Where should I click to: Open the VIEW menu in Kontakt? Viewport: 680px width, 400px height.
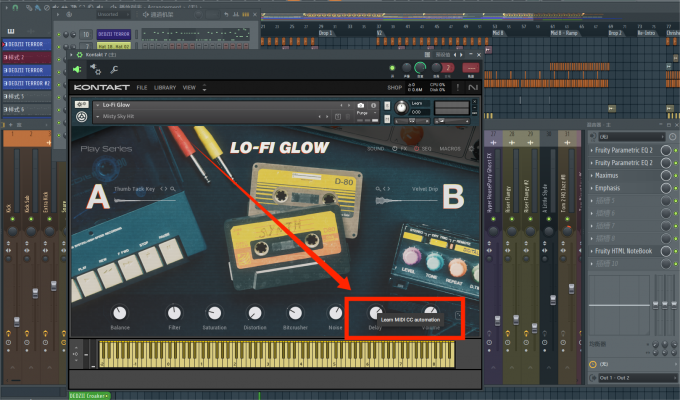(x=189, y=88)
